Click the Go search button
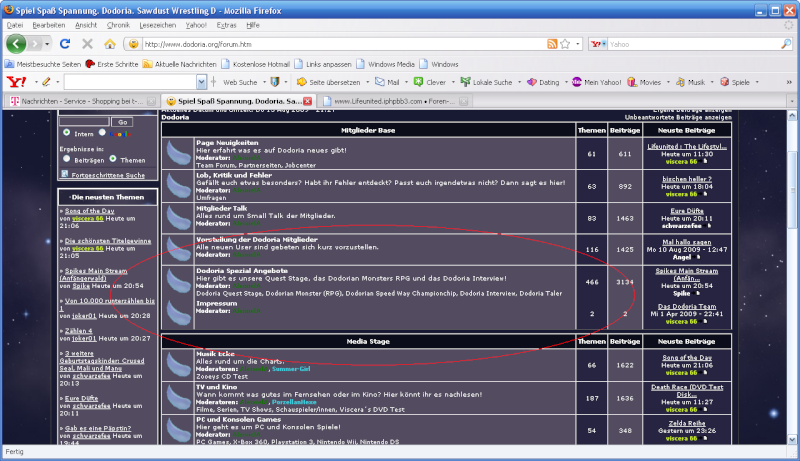800x461 pixels. [x=122, y=122]
